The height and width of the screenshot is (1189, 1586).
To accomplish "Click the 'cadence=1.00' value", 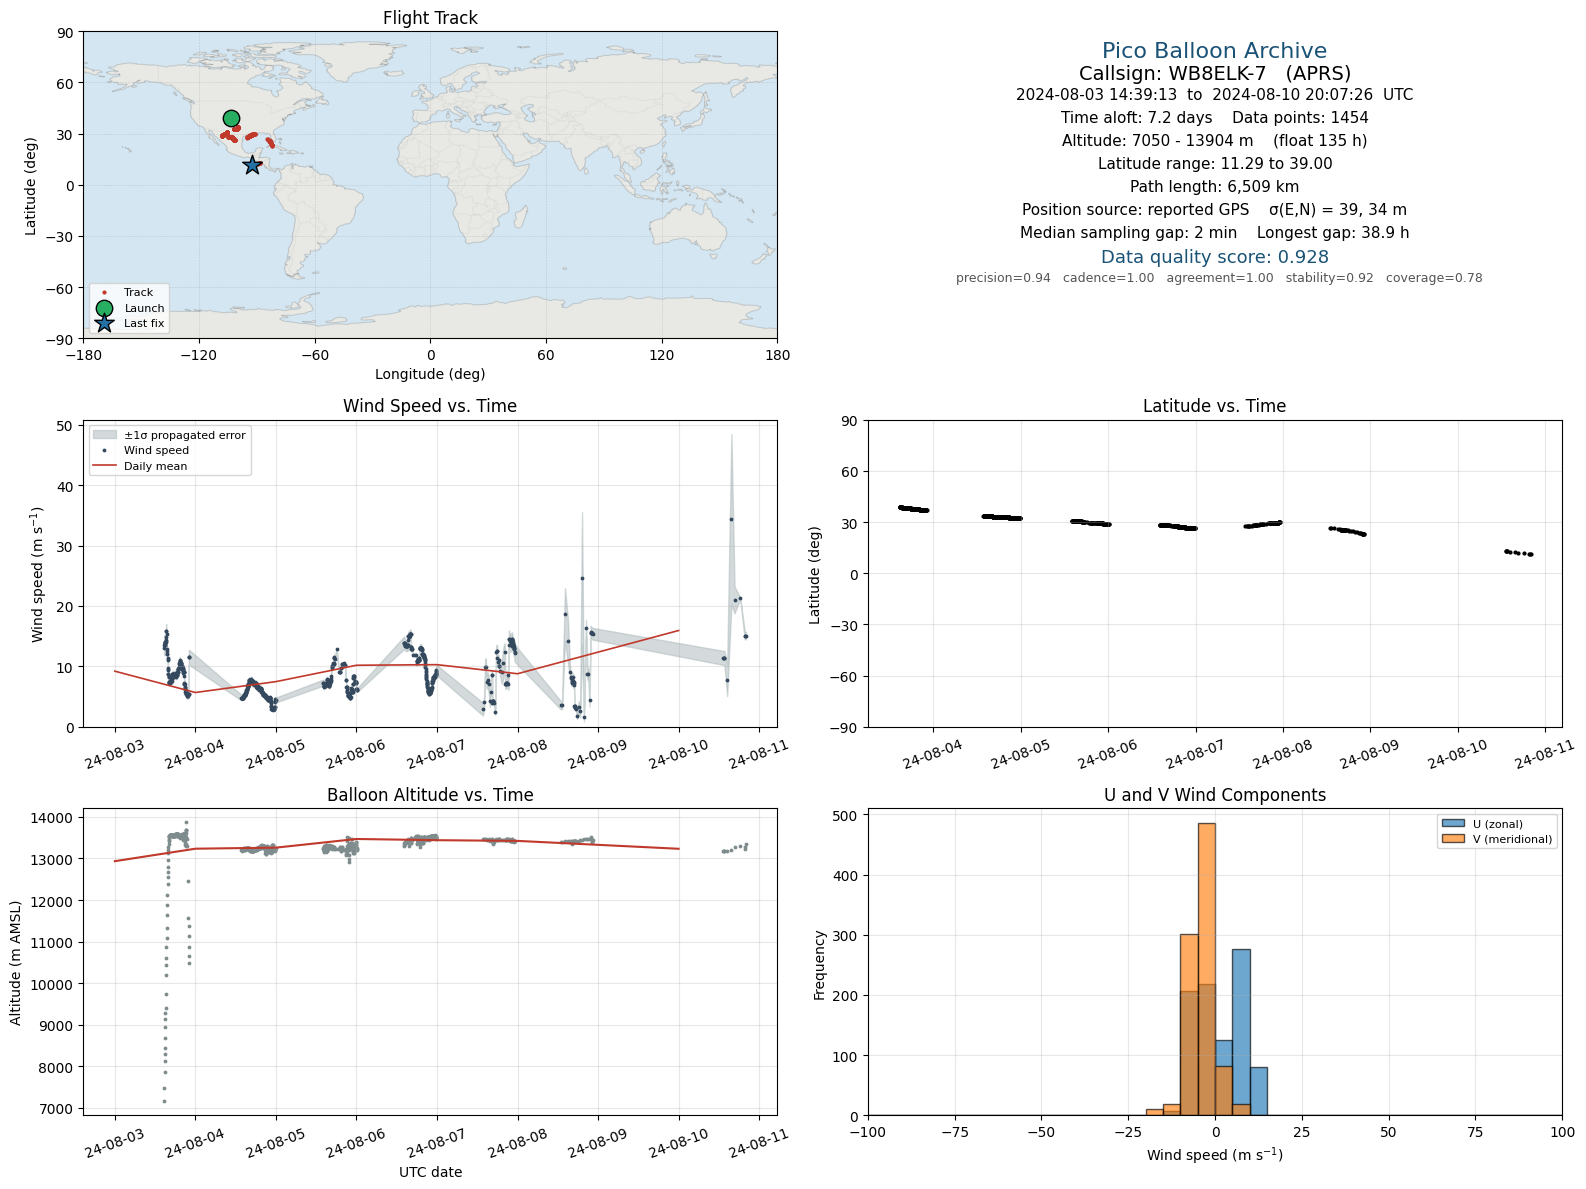I will 1108,278.
